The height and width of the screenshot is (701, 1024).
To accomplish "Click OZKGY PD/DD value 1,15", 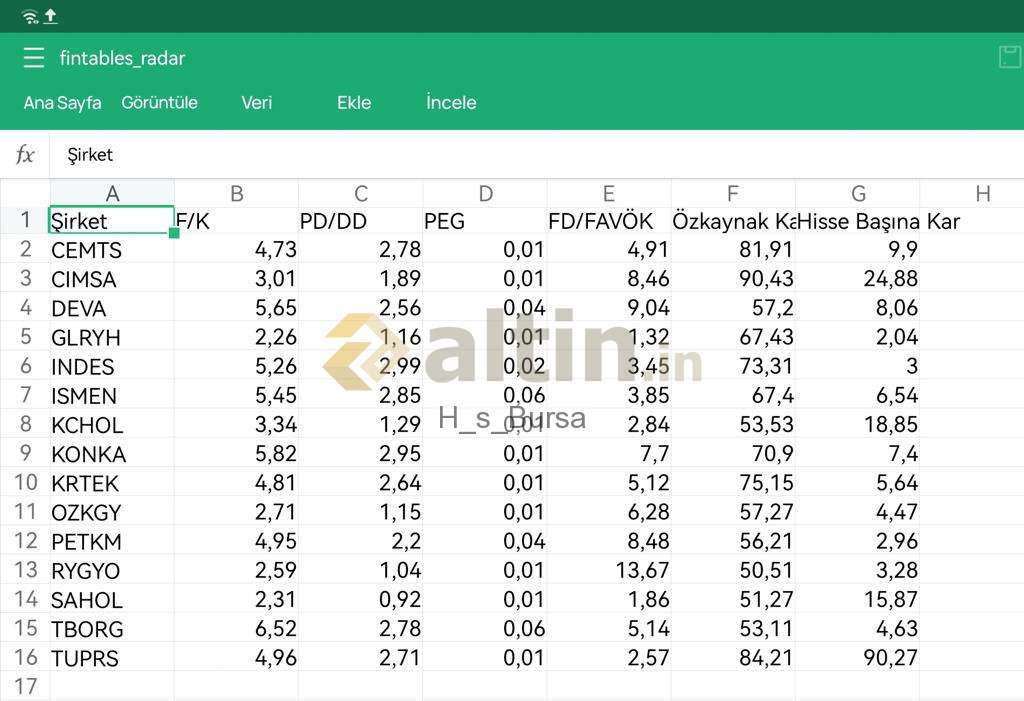I will tap(360, 512).
